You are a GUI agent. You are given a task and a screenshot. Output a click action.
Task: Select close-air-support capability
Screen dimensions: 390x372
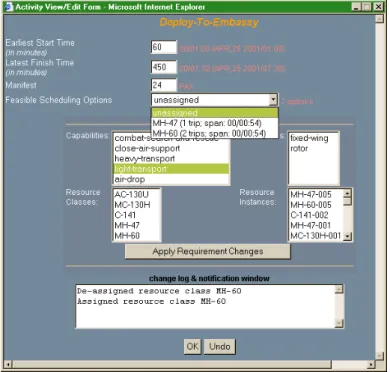(x=171, y=148)
